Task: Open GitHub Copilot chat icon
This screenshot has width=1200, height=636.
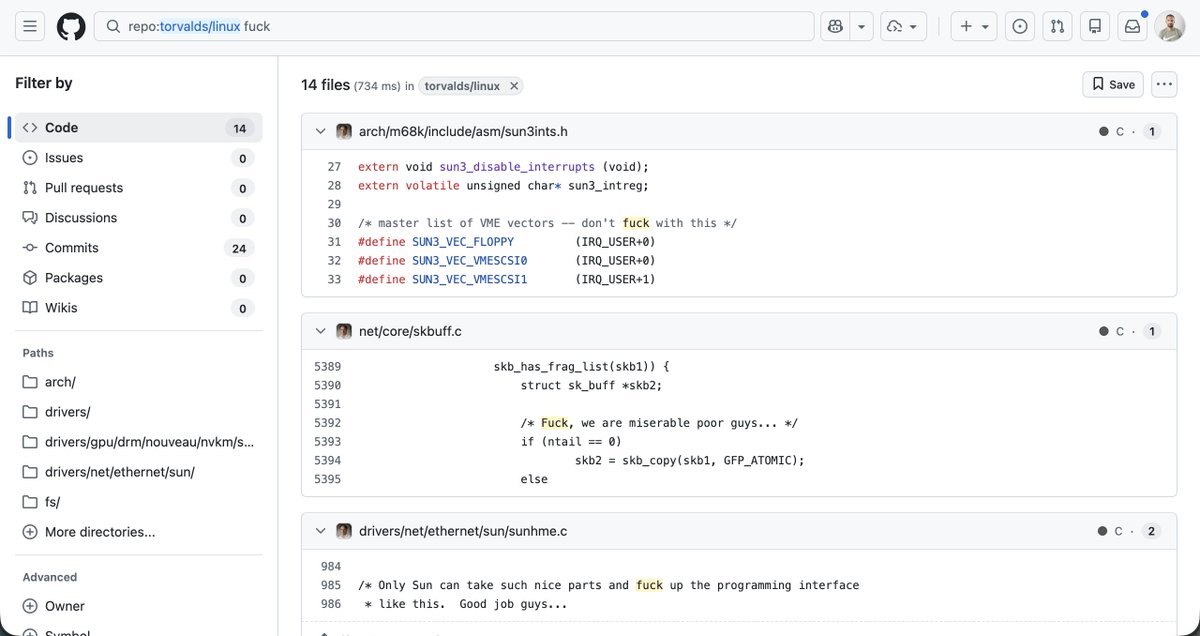Action: (x=836, y=27)
